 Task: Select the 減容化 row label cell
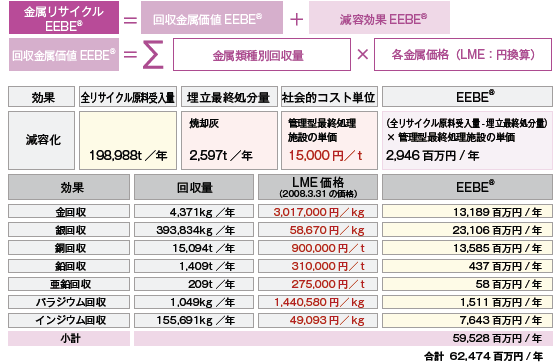pos(41,140)
